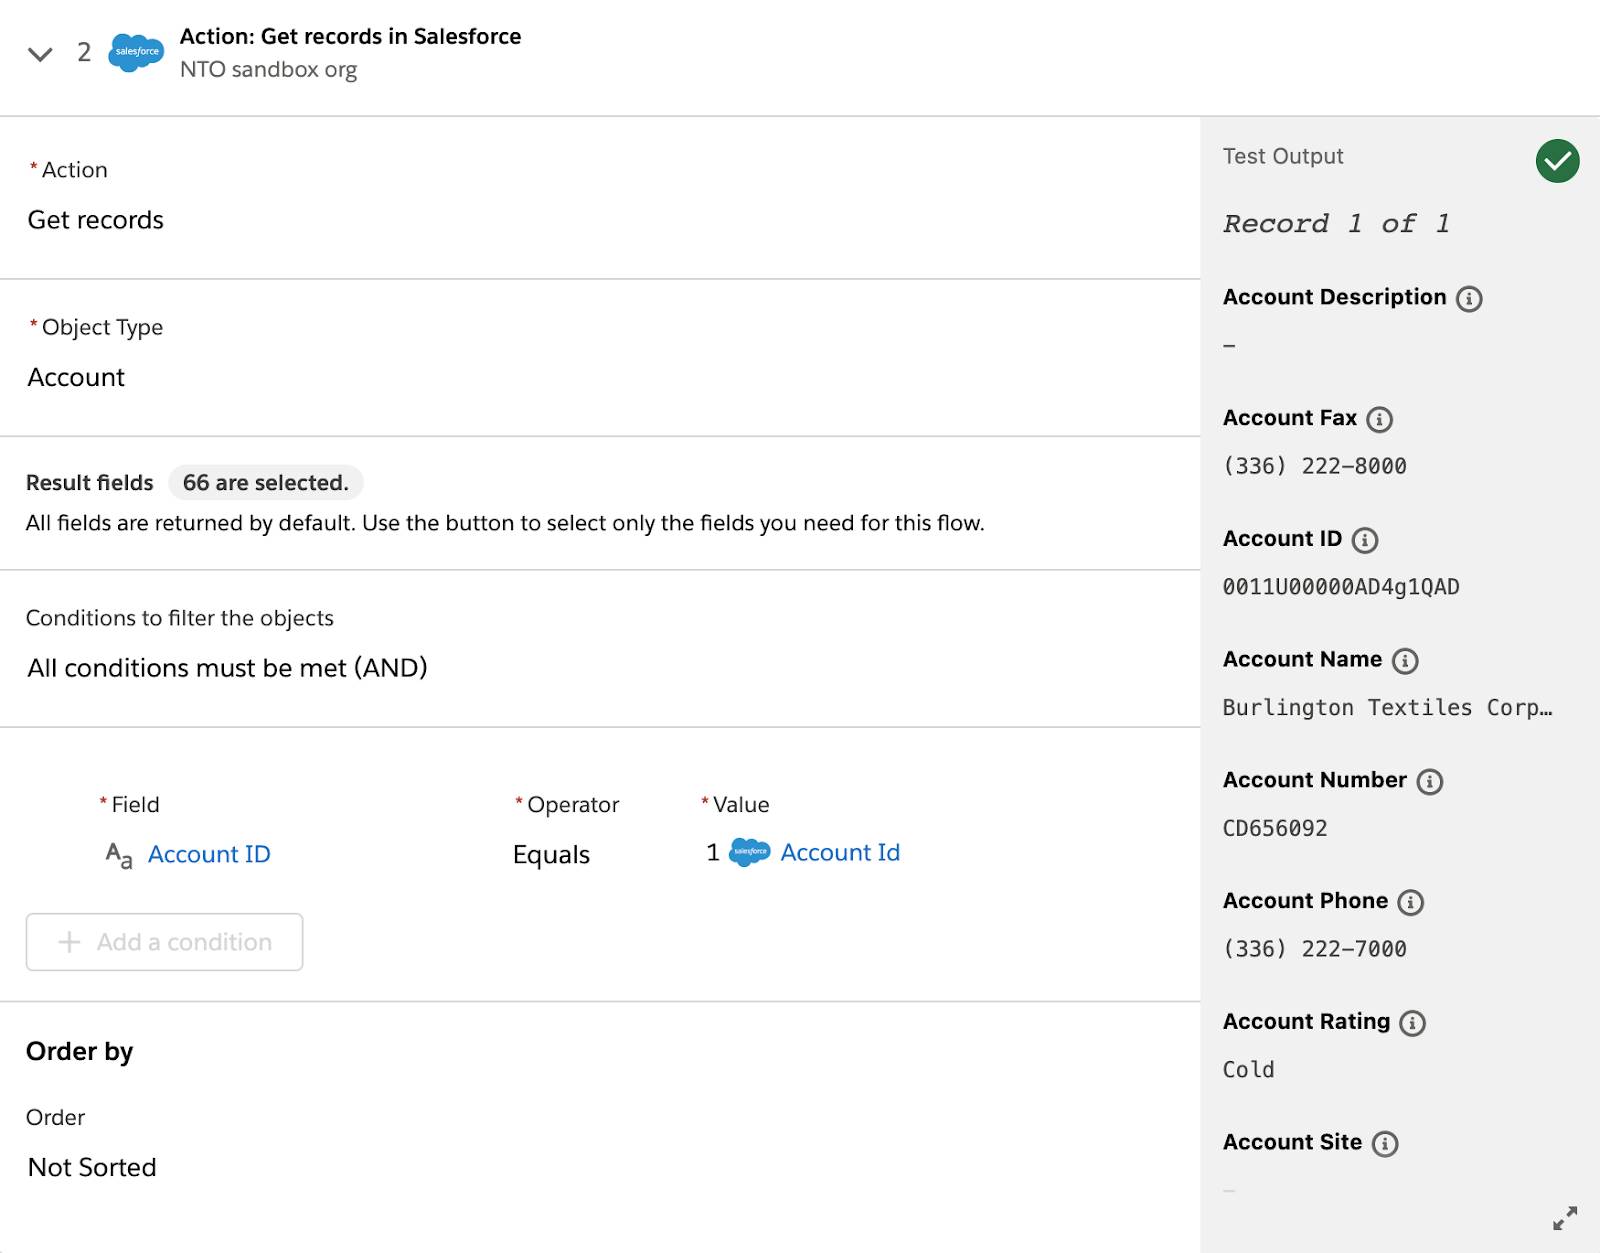Click the plus icon in Add a condition
Image resolution: width=1600 pixels, height=1253 pixels.
click(69, 942)
